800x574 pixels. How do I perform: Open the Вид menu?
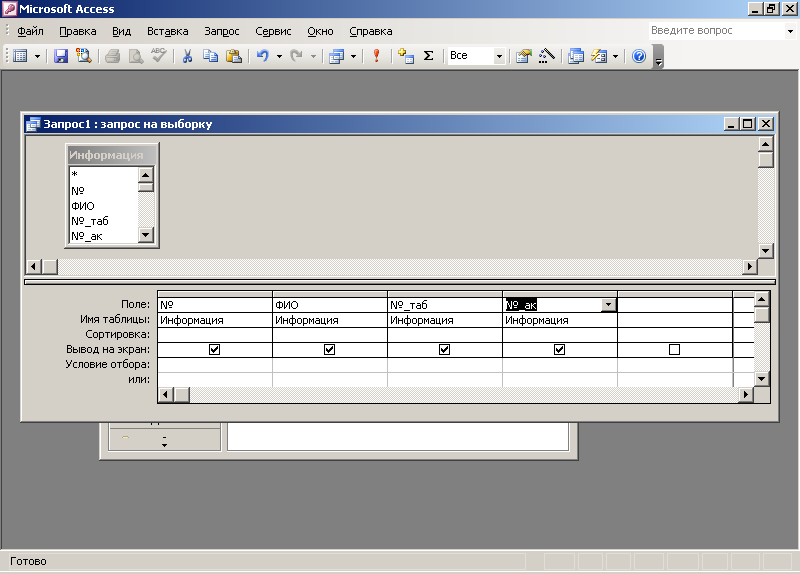pyautogui.click(x=121, y=31)
